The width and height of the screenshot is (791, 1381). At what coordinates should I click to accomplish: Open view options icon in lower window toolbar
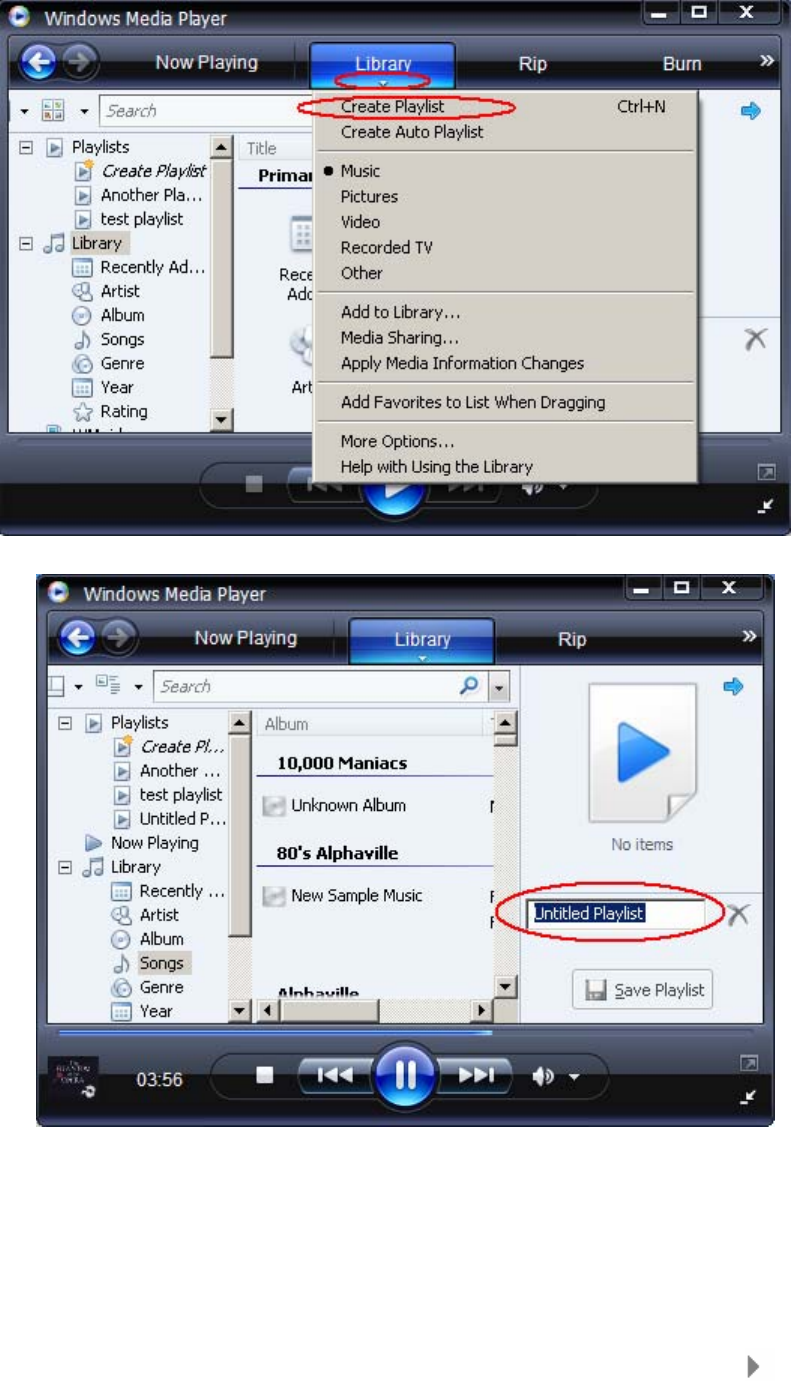106,686
